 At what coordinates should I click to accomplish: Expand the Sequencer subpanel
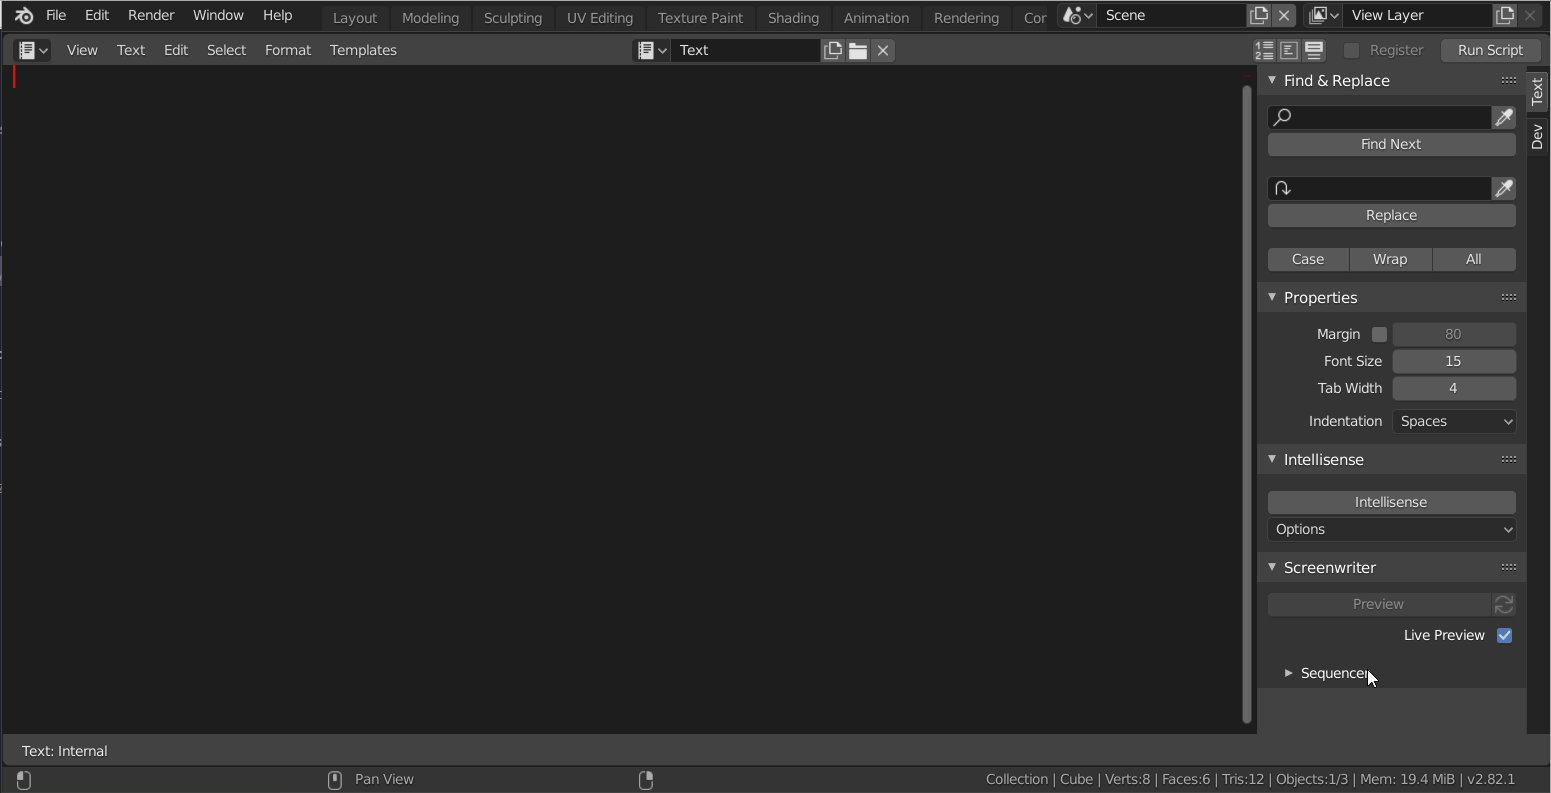(1289, 673)
